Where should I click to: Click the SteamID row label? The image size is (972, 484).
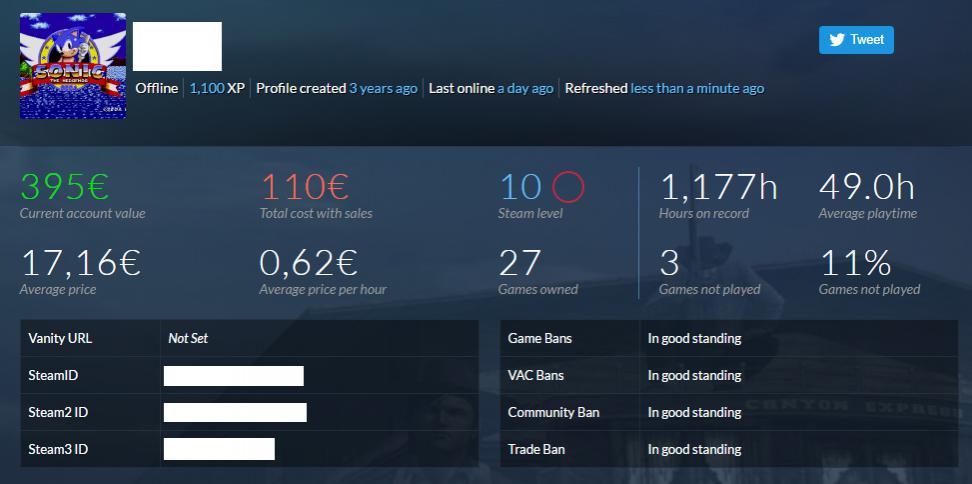[53, 376]
